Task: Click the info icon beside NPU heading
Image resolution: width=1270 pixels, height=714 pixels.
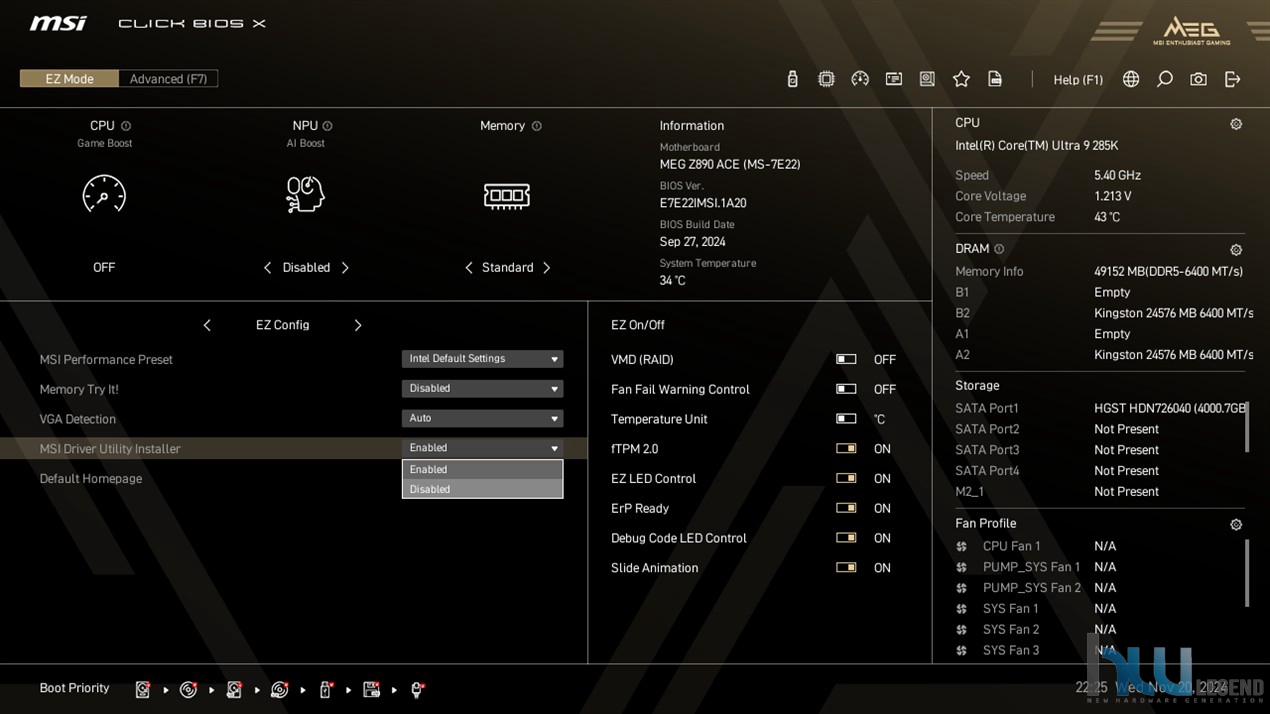Action: coord(327,126)
